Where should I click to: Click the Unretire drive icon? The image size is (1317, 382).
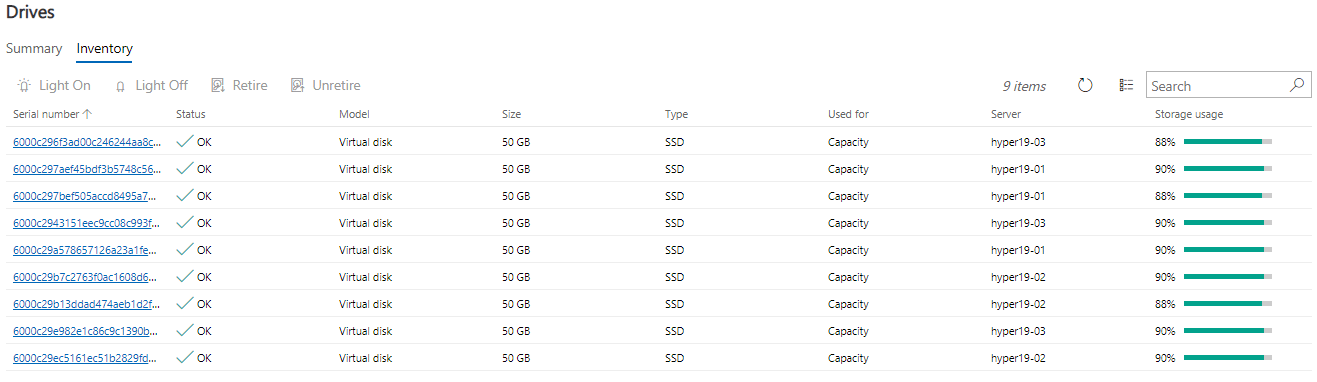297,86
